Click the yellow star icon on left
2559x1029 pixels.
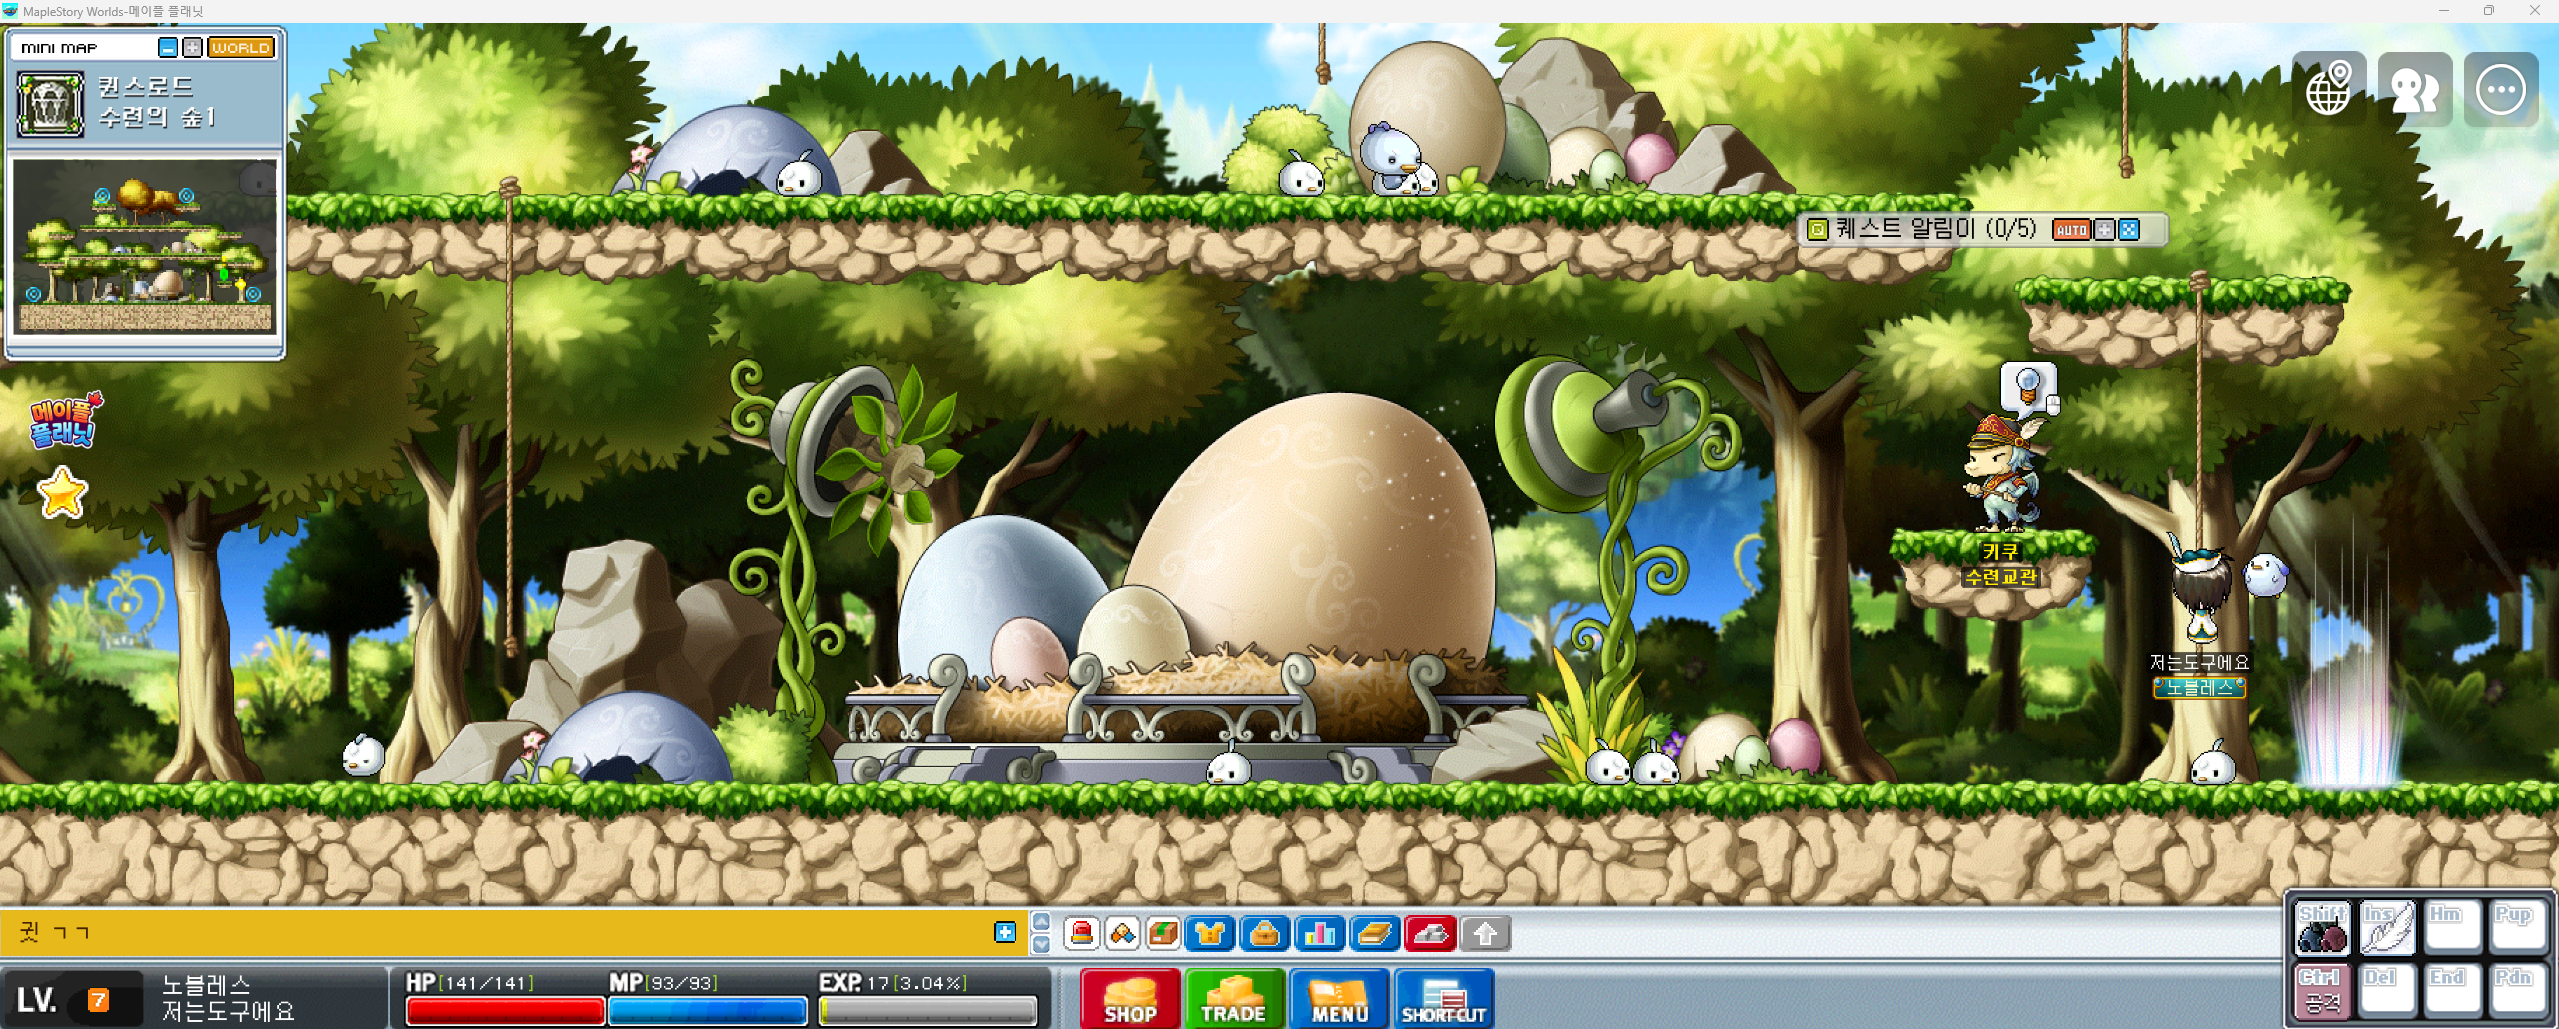tap(62, 492)
